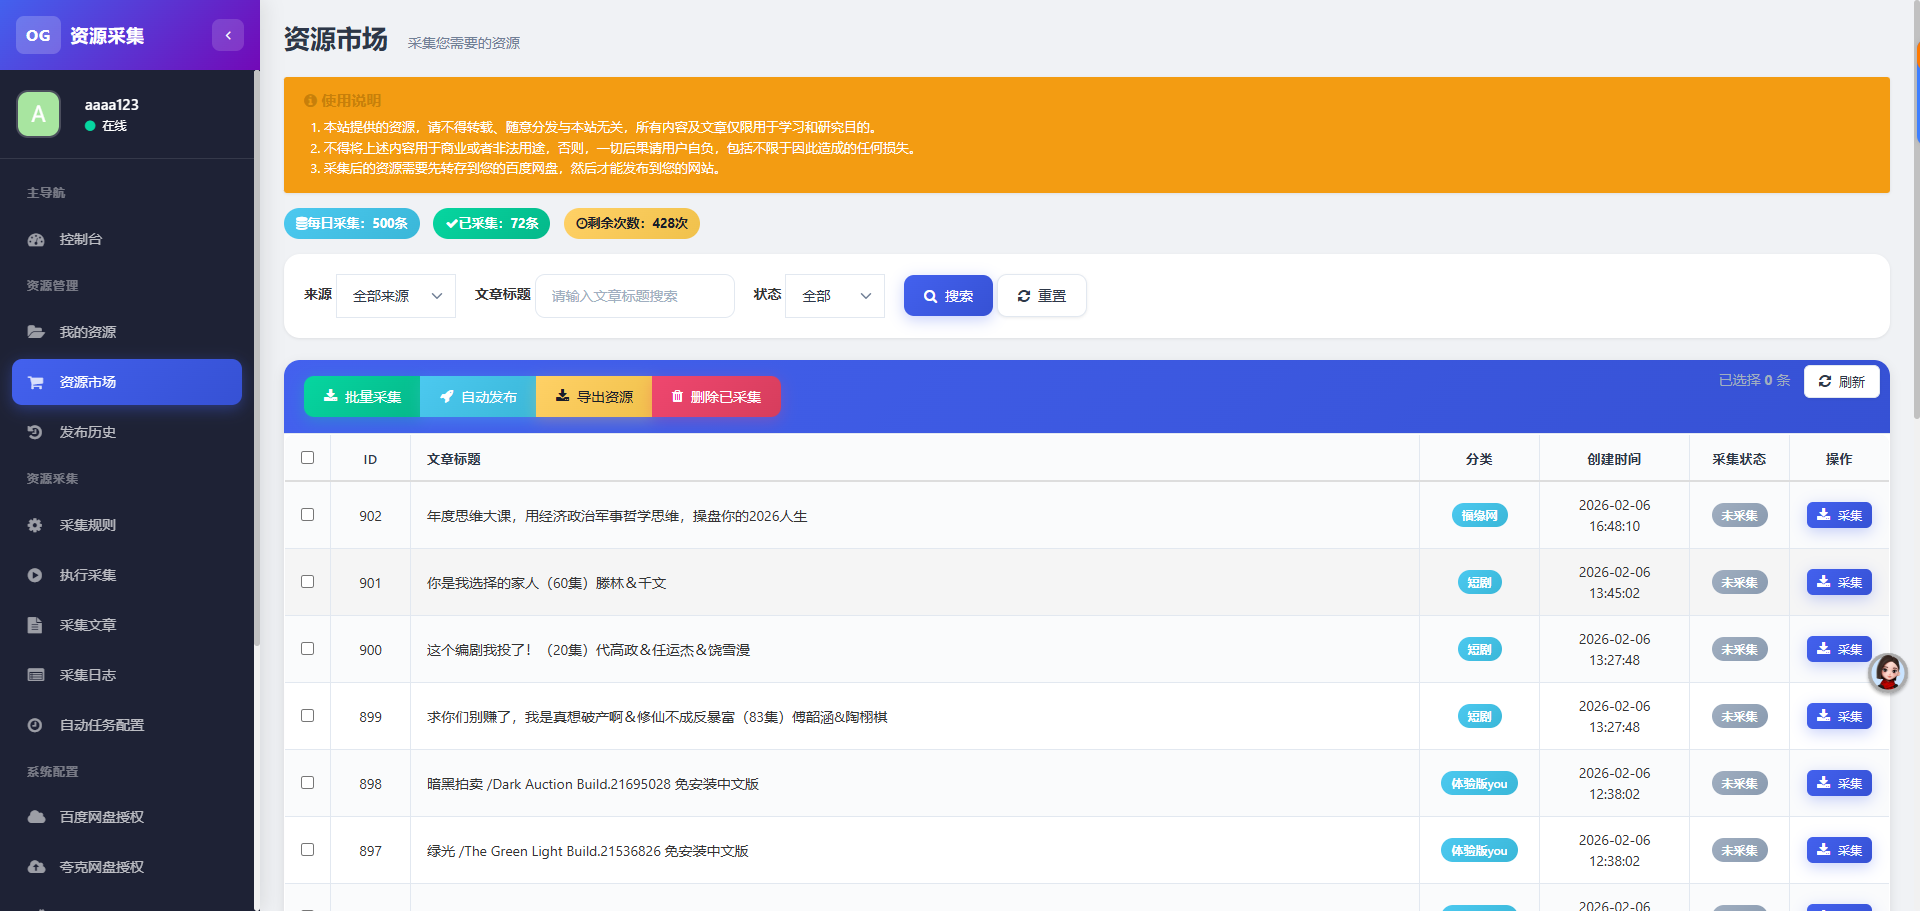Click the green 批量采集 button
Screen dimensions: 1920x911
point(362,397)
